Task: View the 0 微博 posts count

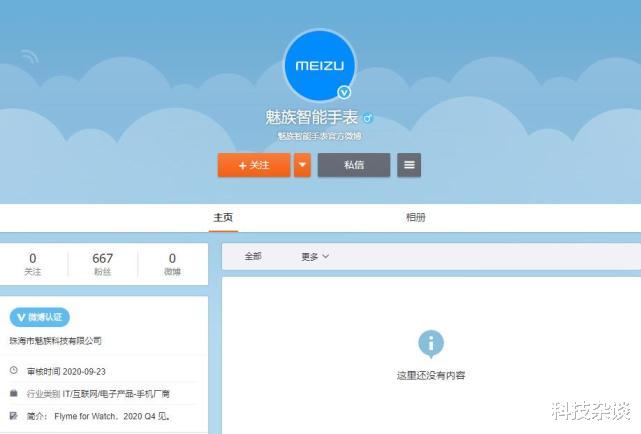Action: [172, 264]
